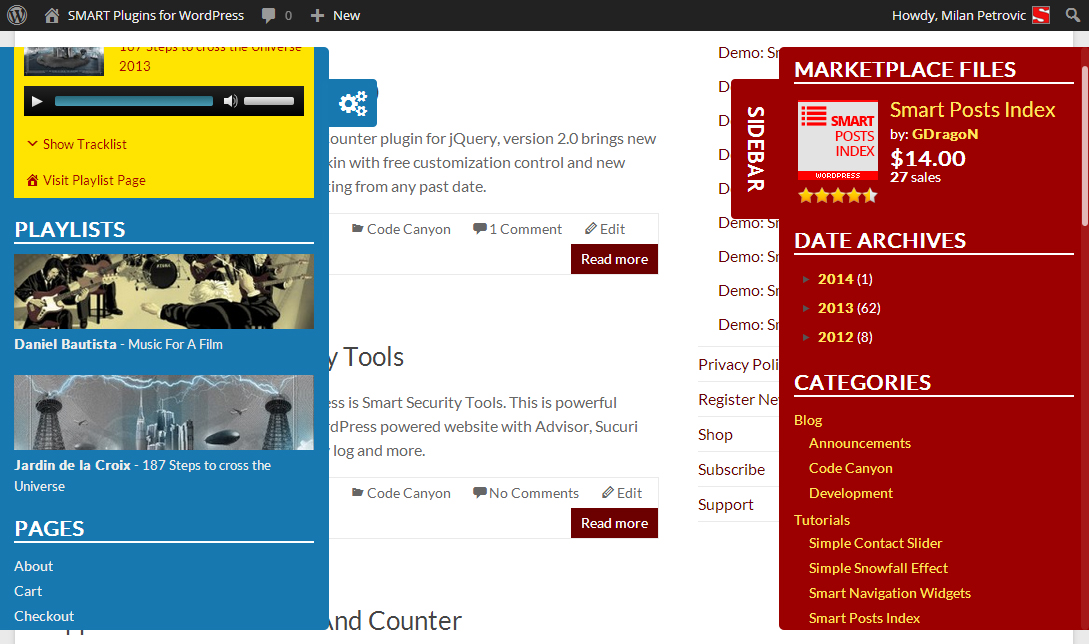The image size is (1089, 644).
Task: Open the admin bar search magnifier
Action: (1073, 15)
